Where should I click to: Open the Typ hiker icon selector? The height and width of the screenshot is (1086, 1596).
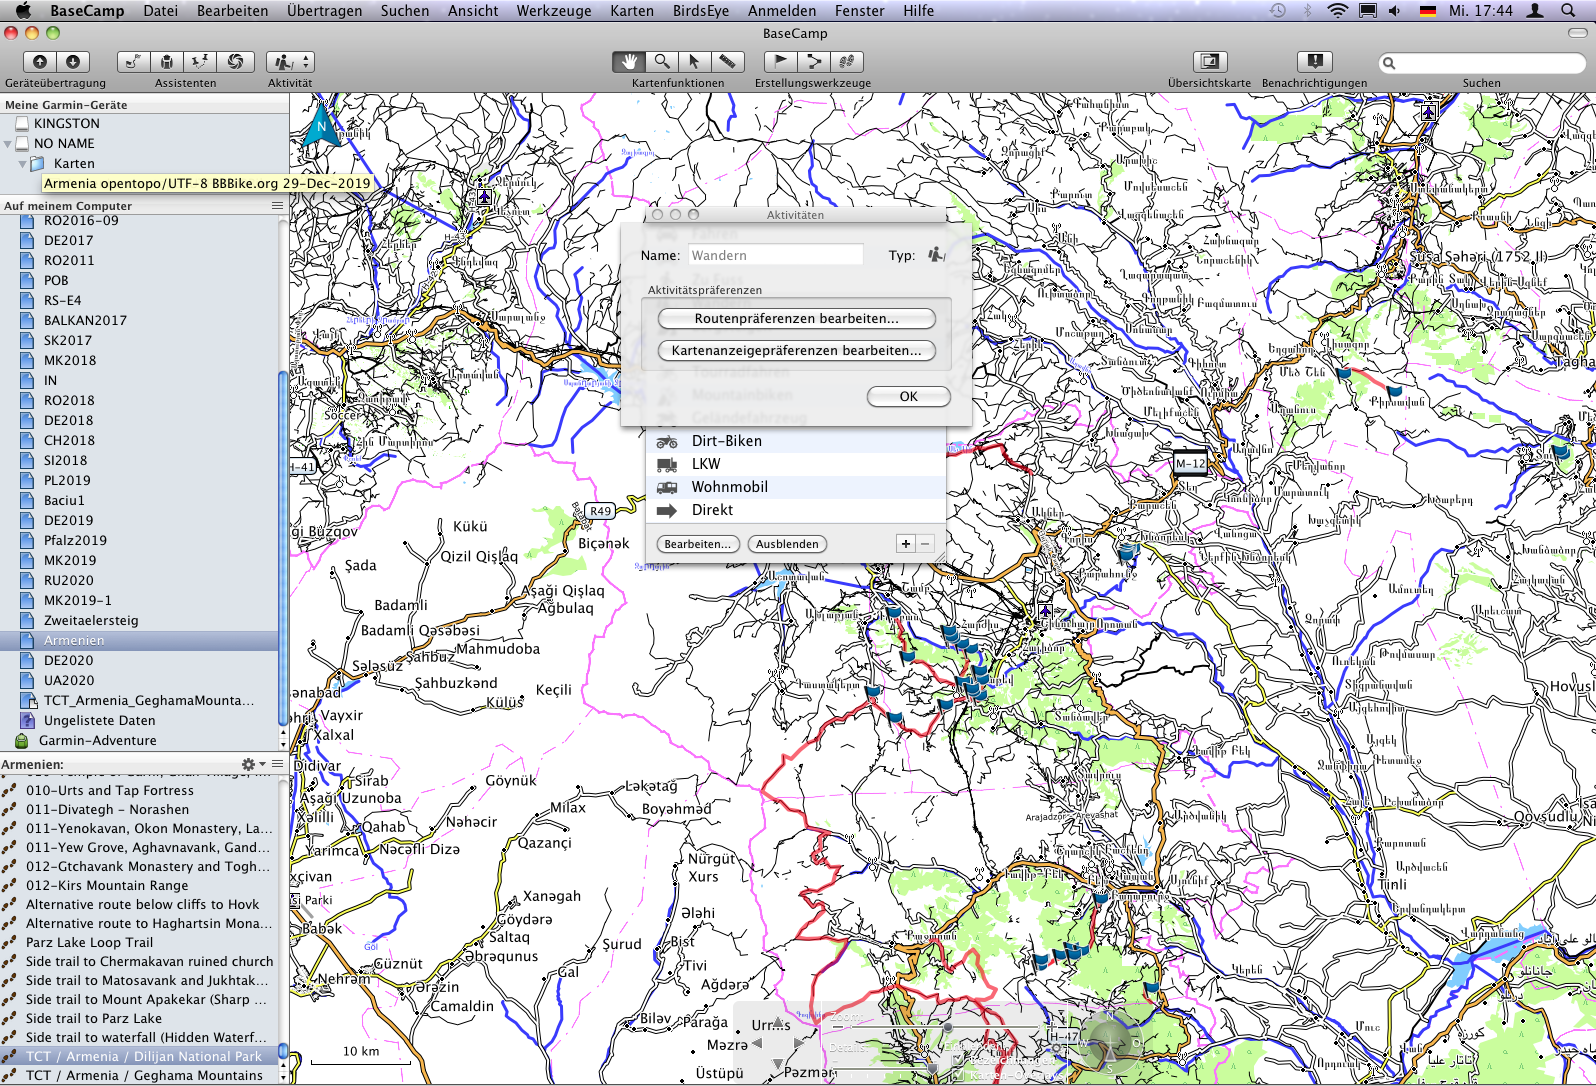936,255
